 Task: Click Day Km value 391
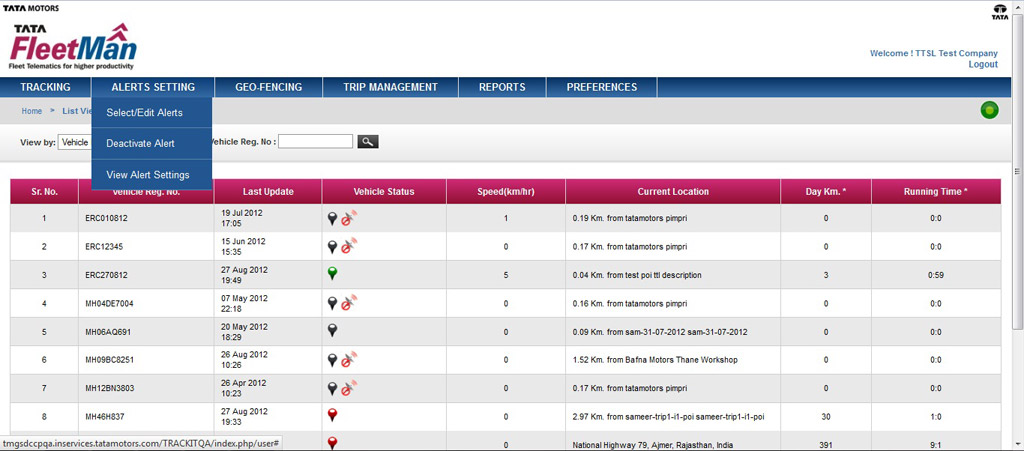826,445
